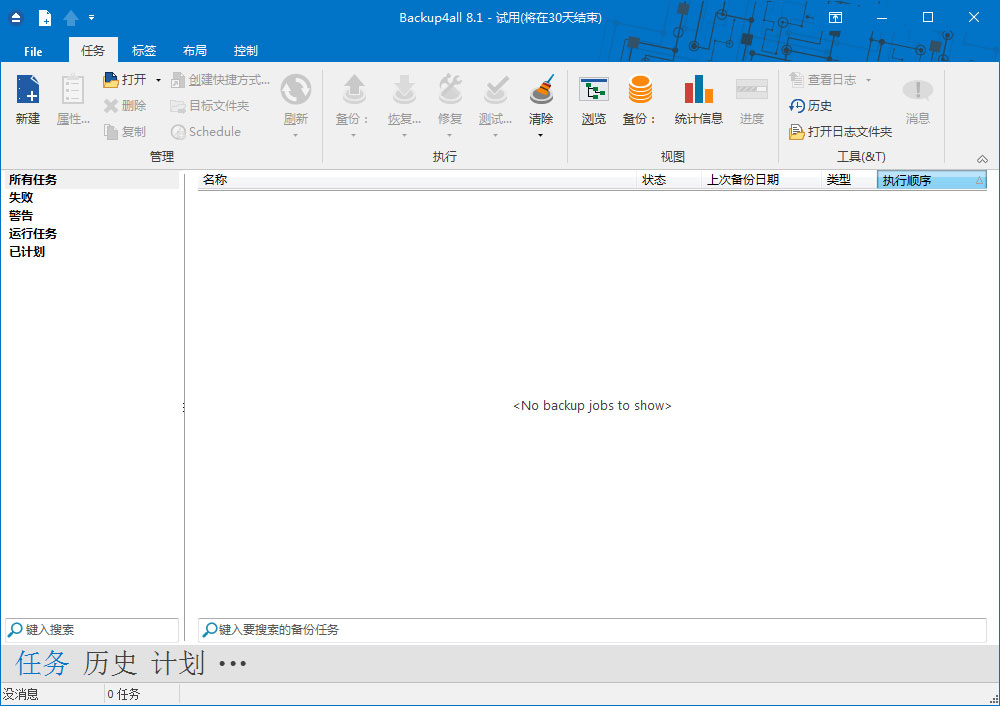Run the Cleanup (清除) tool
Screen dimensions: 1000x706
541,100
